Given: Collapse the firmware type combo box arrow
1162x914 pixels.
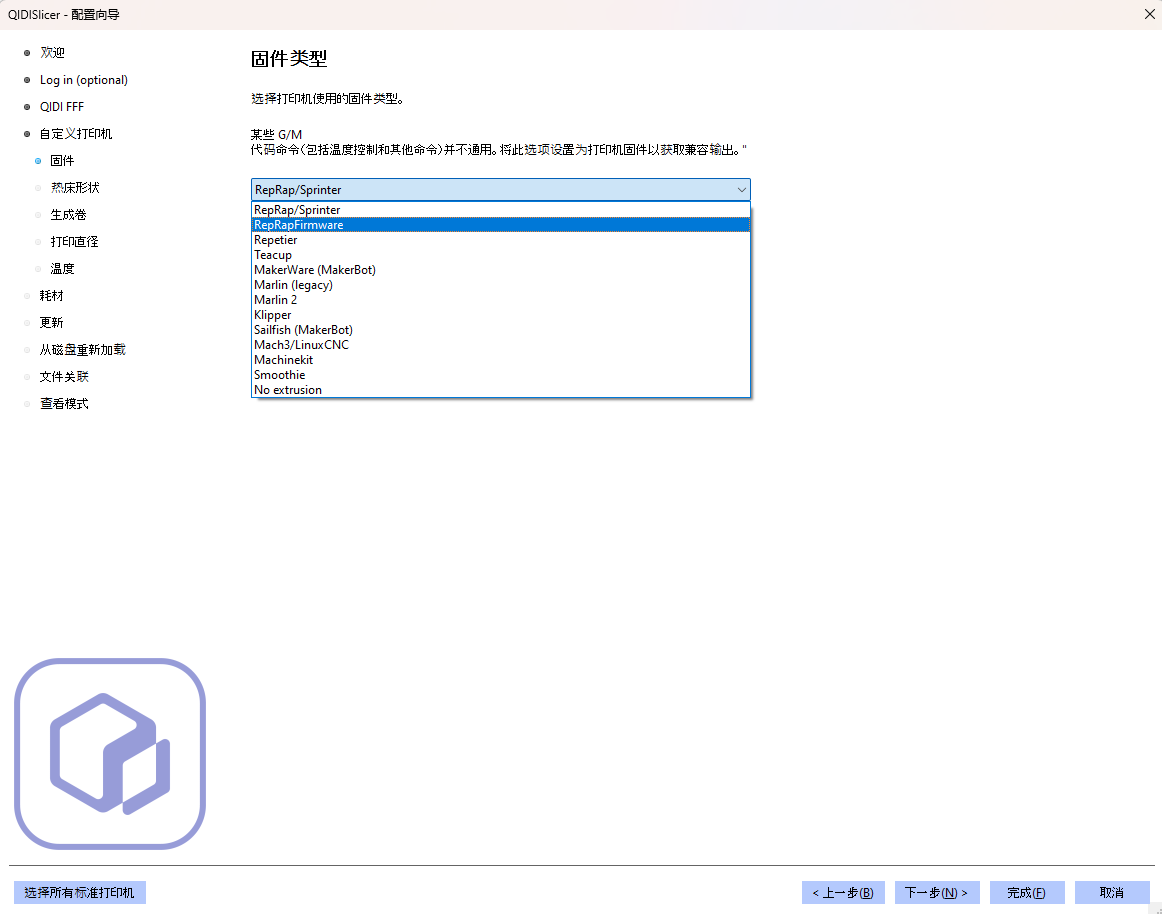Looking at the screenshot, I should [741, 190].
